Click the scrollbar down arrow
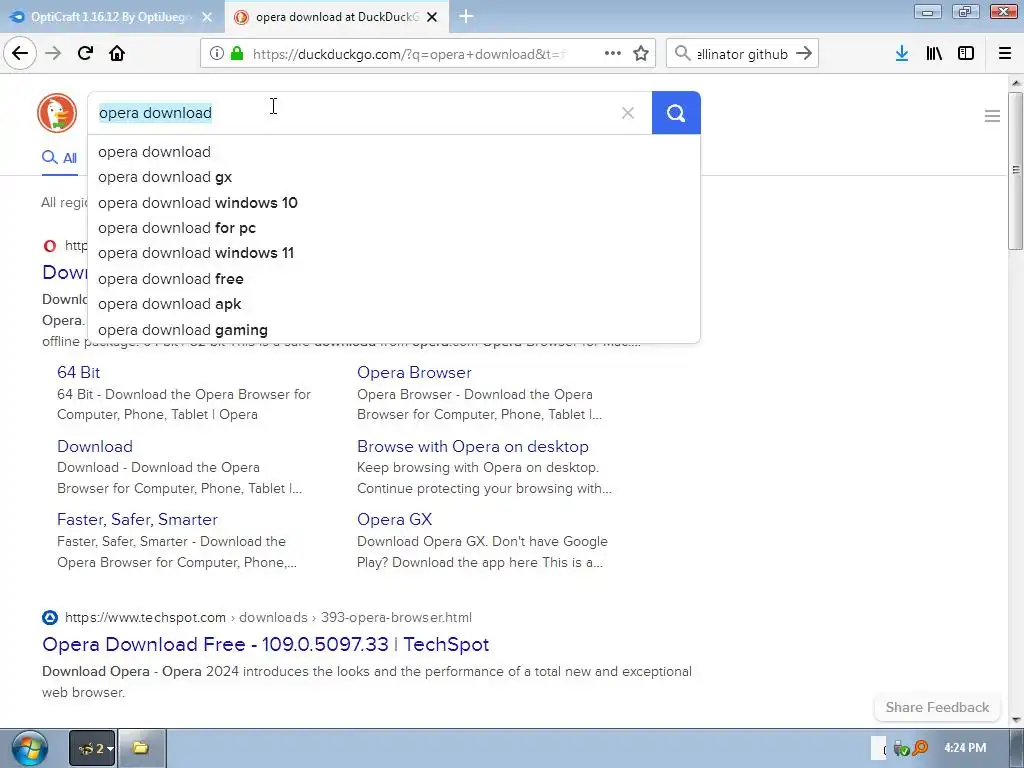 point(1016,720)
